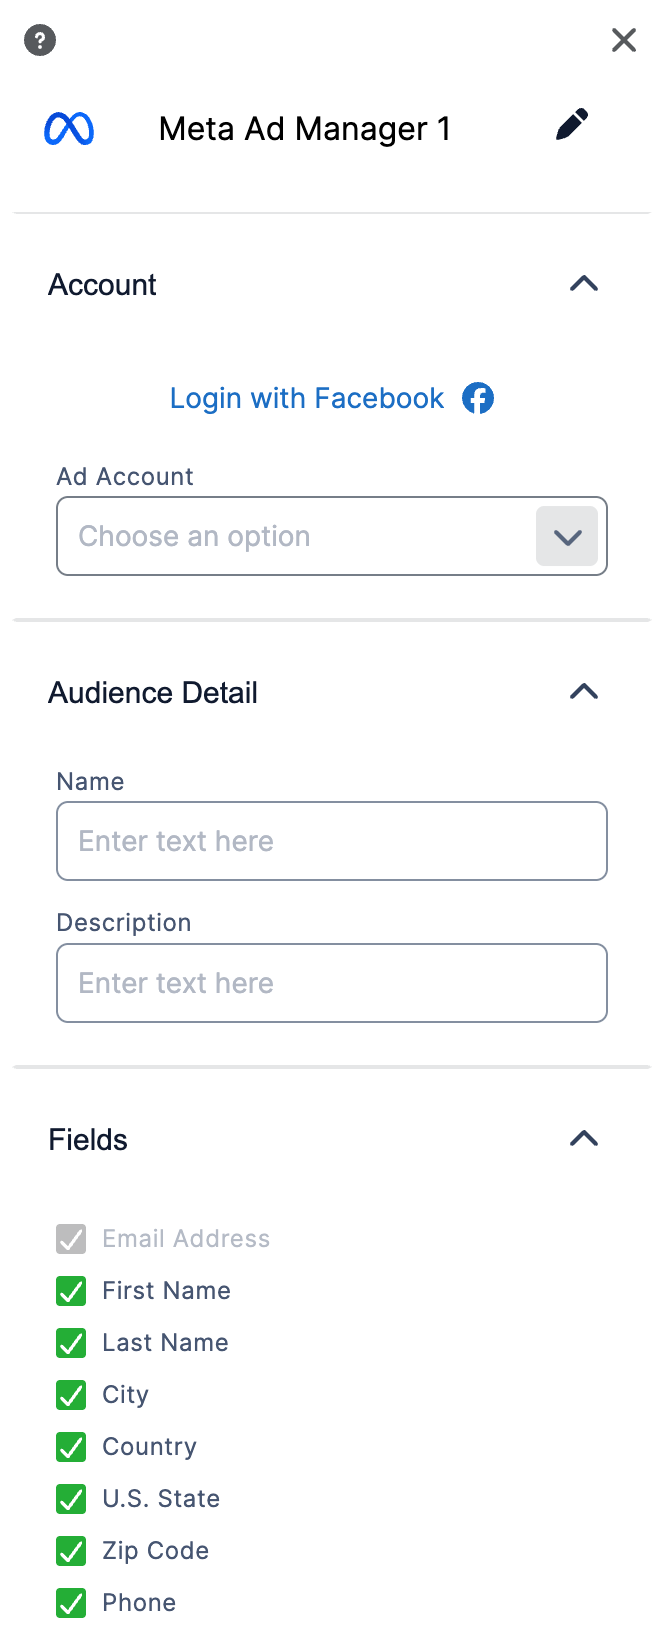Click the Audience Name text field

[x=332, y=841]
